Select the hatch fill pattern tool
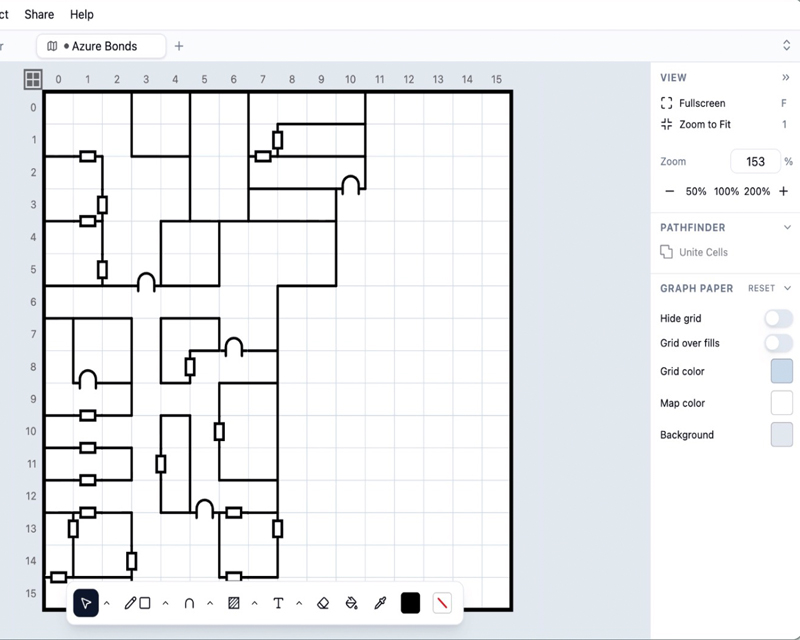 click(234, 603)
